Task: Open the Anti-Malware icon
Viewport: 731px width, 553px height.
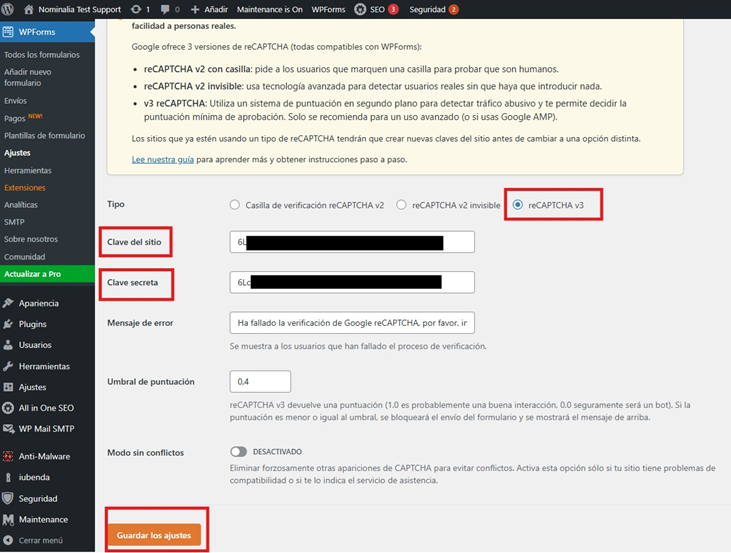Action: 8,456
